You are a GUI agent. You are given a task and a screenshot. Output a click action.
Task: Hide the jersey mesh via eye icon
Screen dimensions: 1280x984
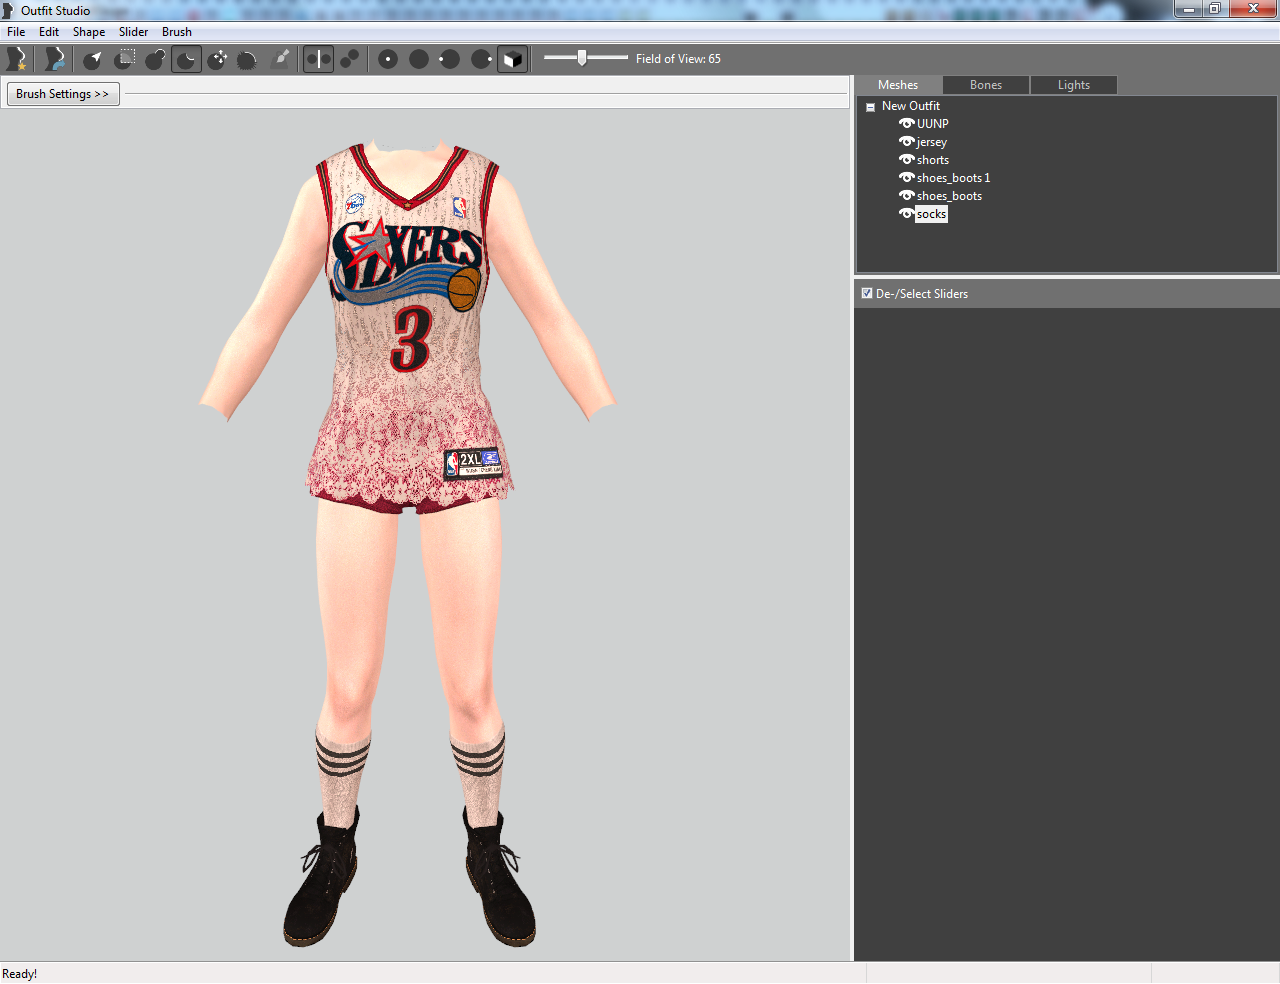point(906,142)
